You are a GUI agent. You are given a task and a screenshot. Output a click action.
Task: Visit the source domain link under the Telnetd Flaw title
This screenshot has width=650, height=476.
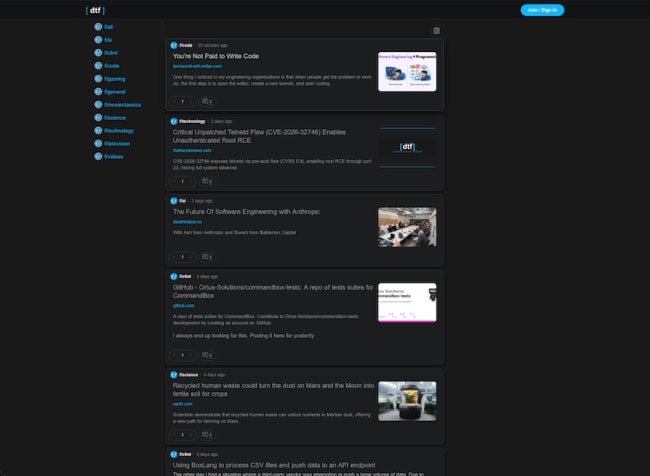192,151
